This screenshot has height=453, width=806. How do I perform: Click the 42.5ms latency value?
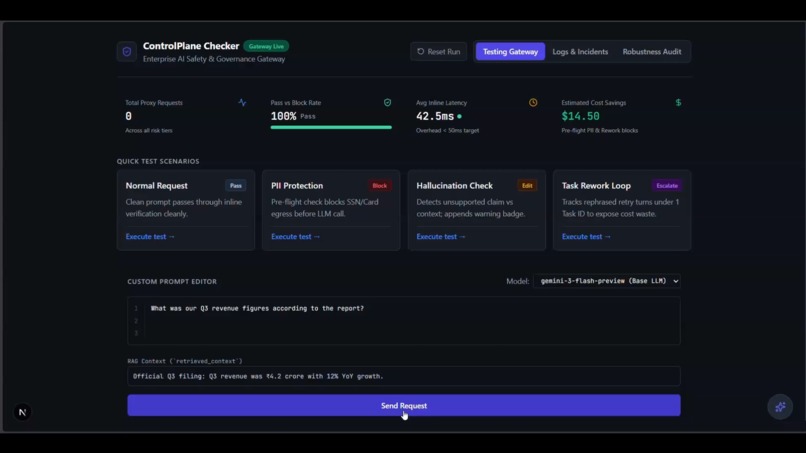coord(435,116)
